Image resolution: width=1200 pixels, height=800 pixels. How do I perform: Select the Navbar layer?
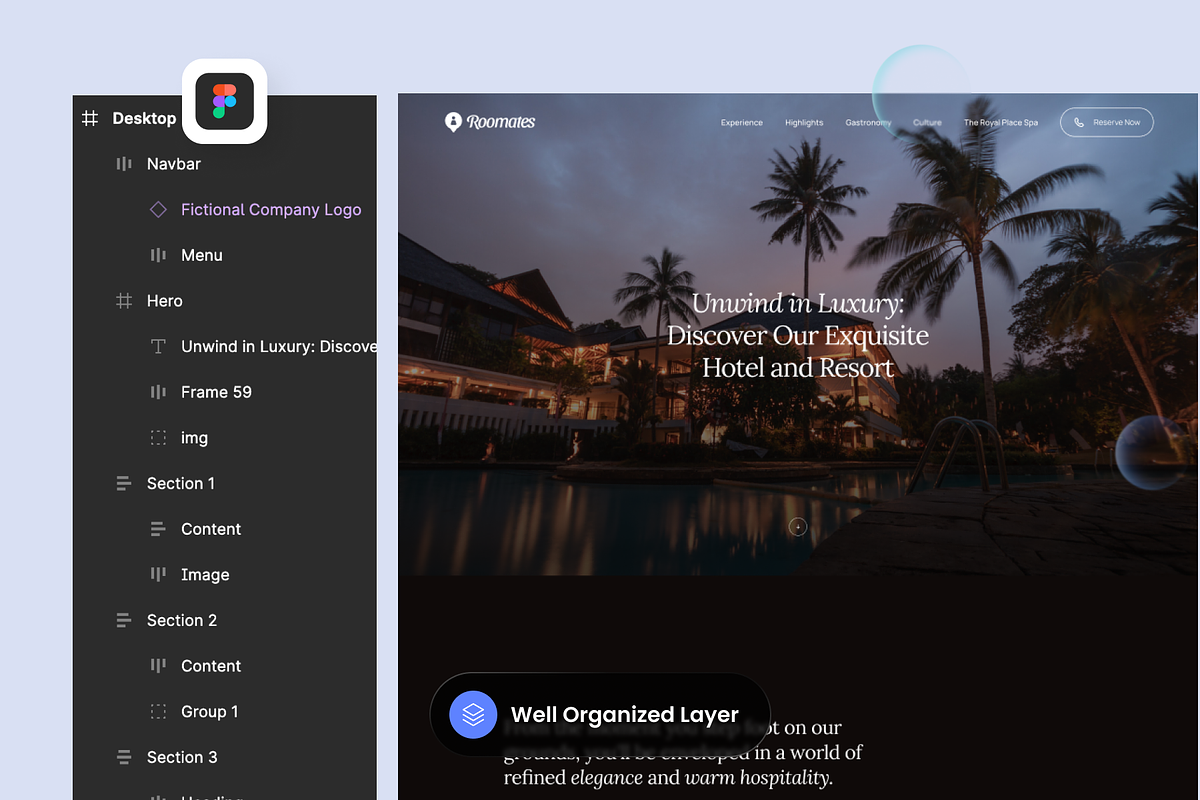(174, 164)
